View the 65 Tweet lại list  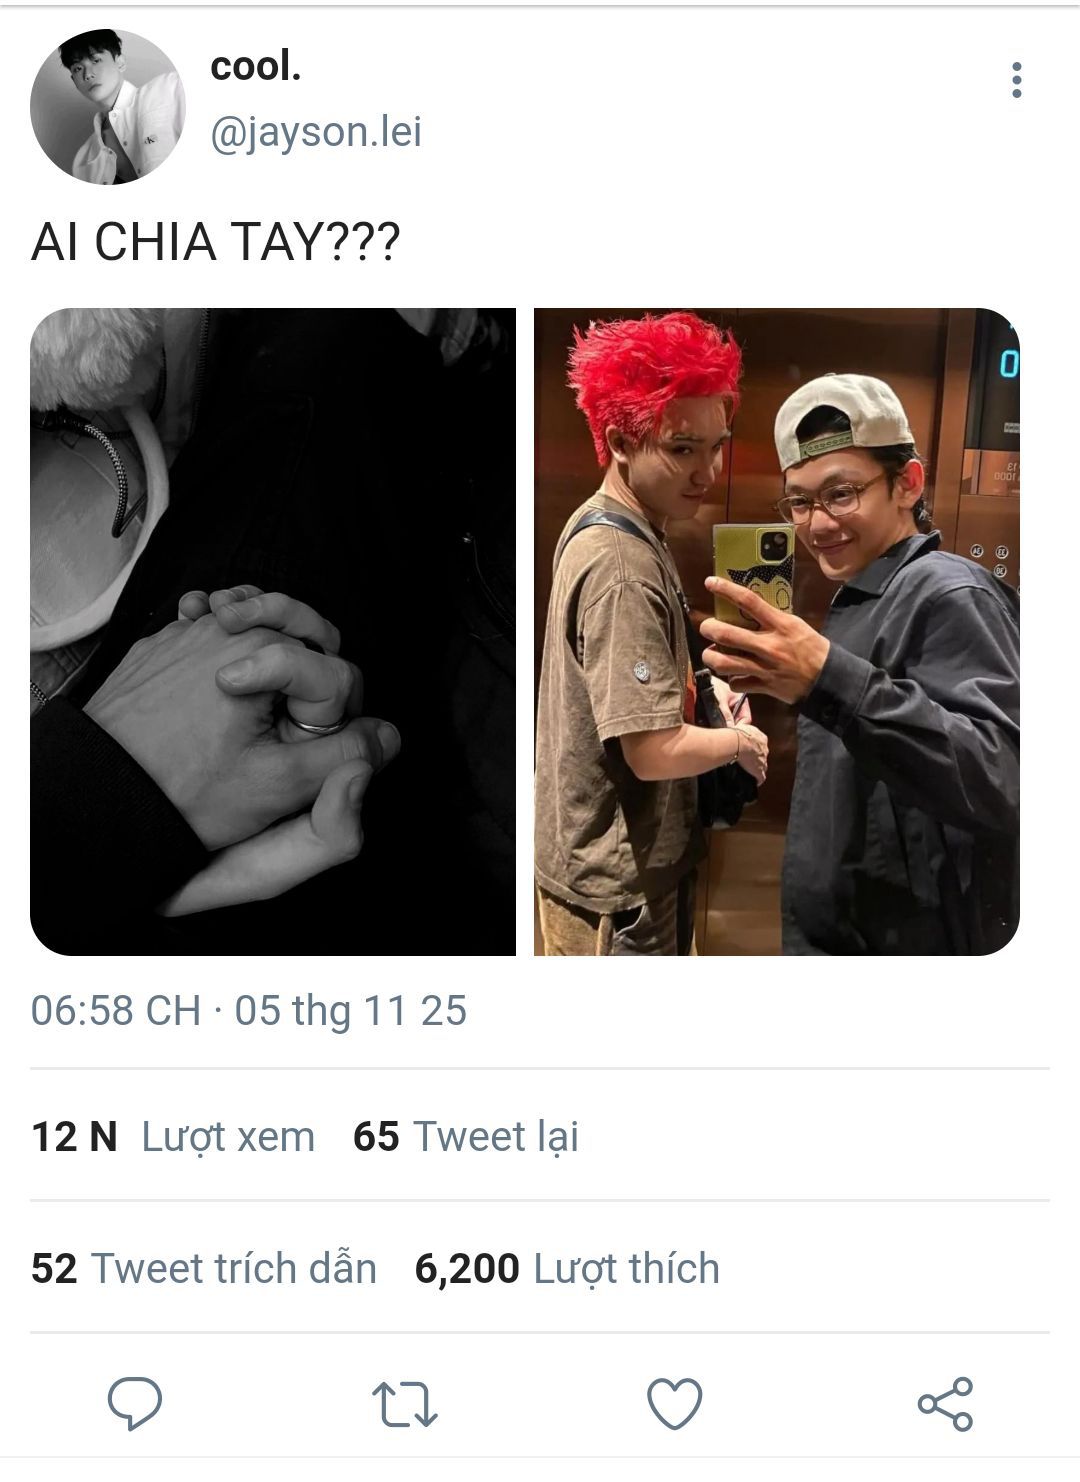click(x=466, y=1137)
